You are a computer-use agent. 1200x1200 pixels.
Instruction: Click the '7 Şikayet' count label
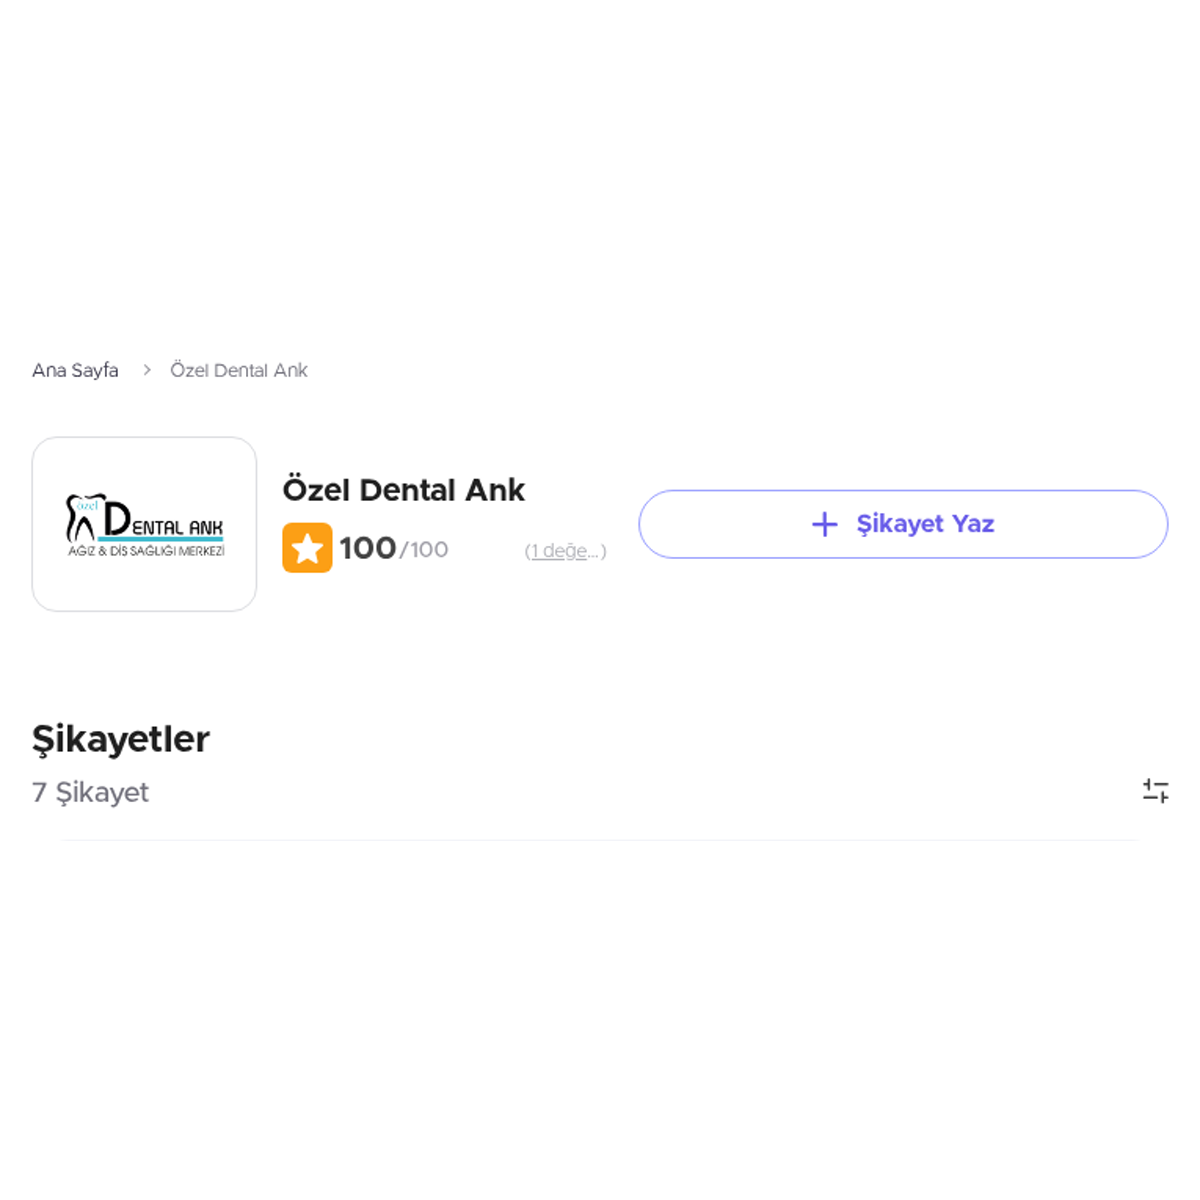(90, 792)
